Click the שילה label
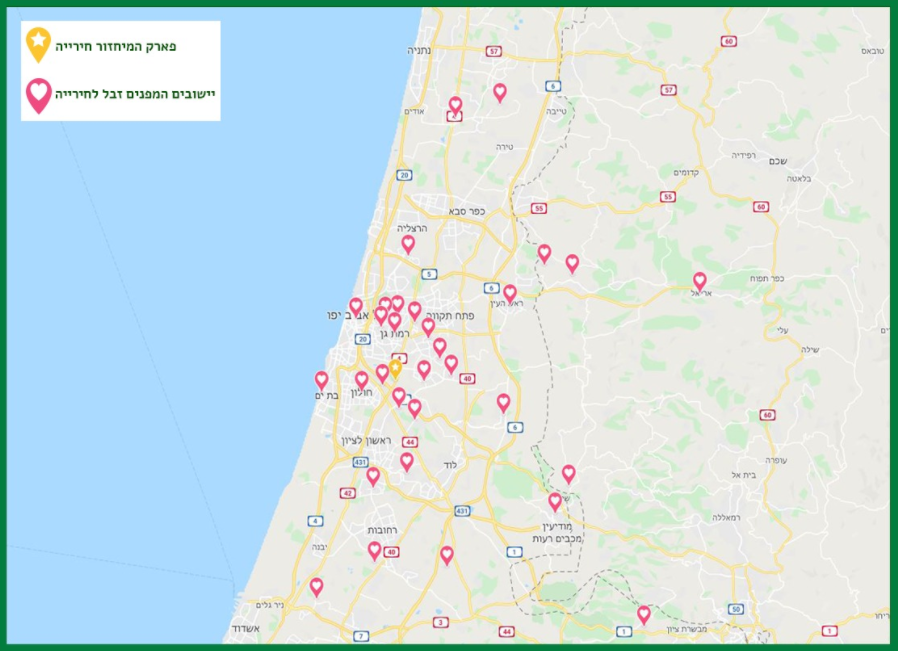Screen dimensions: 898x651 point(810,350)
